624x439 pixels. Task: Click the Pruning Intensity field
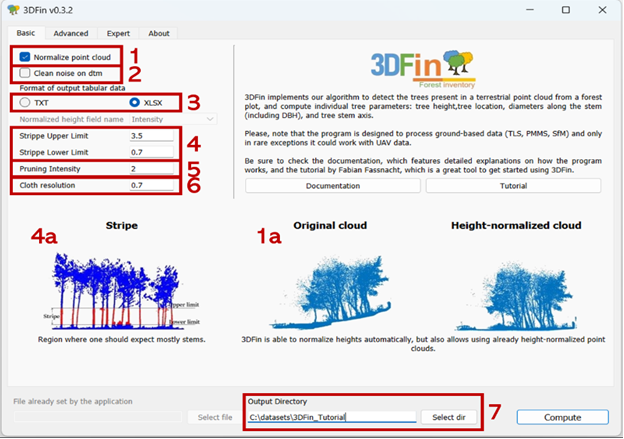(152, 169)
